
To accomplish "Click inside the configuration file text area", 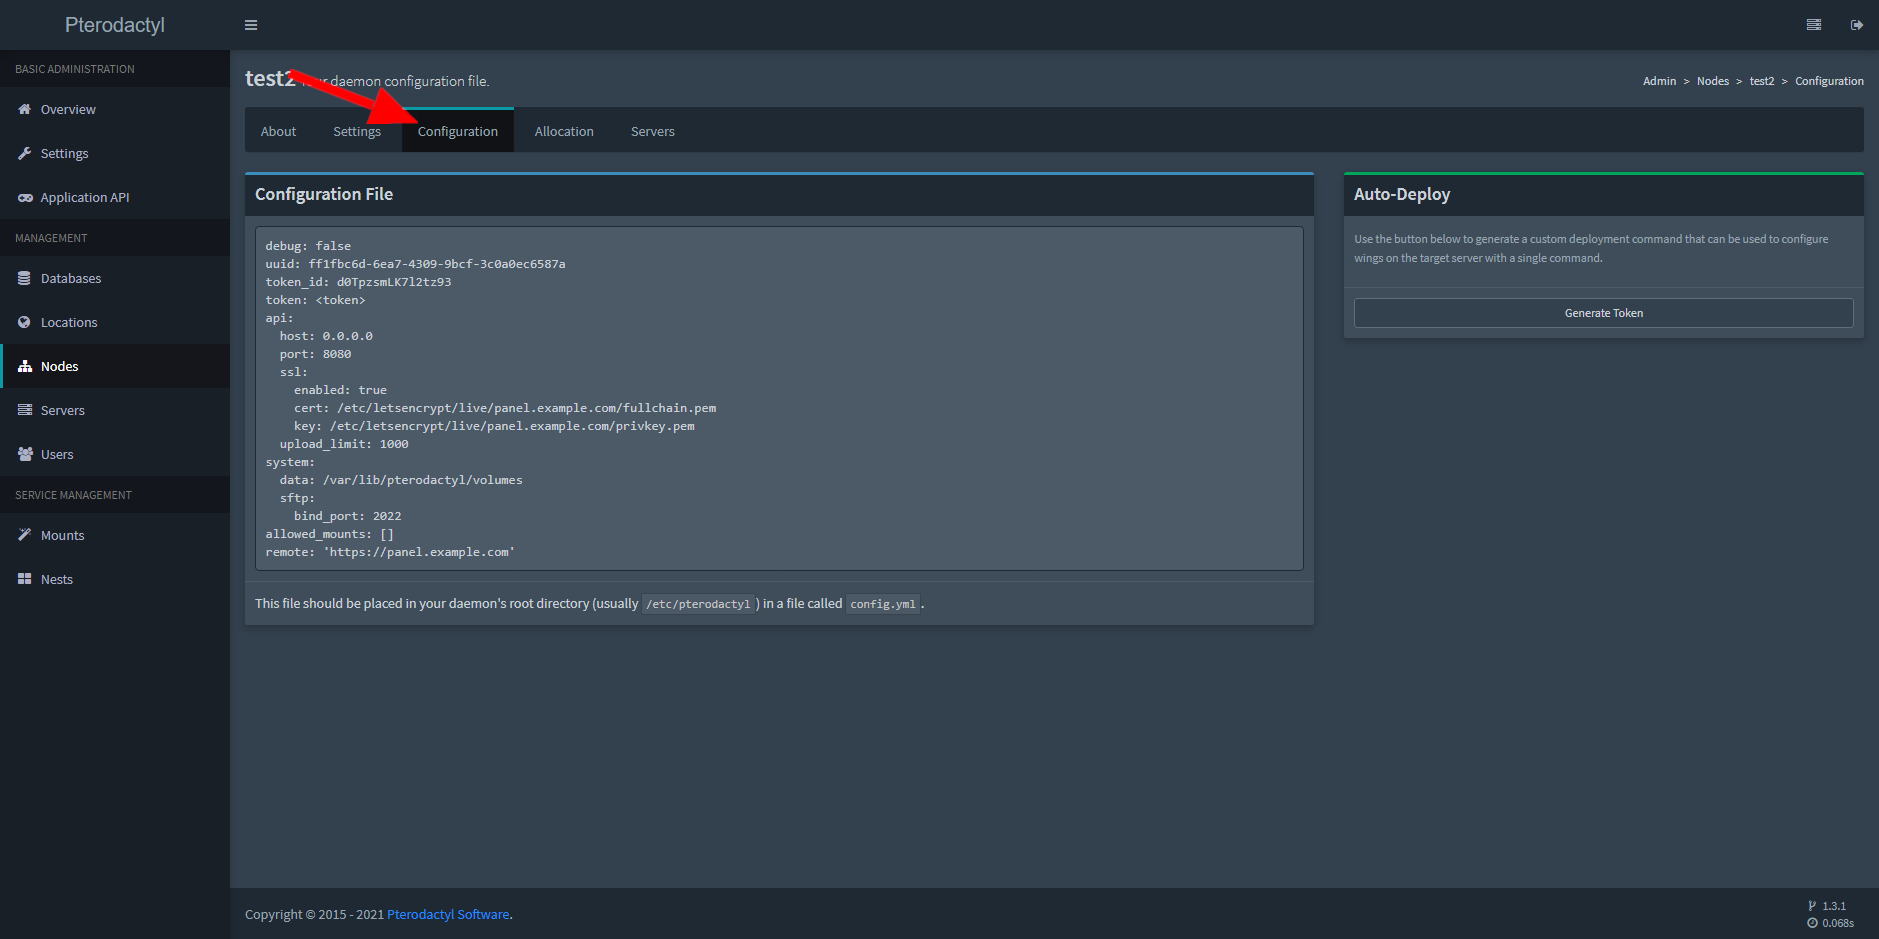I will pyautogui.click(x=778, y=398).
